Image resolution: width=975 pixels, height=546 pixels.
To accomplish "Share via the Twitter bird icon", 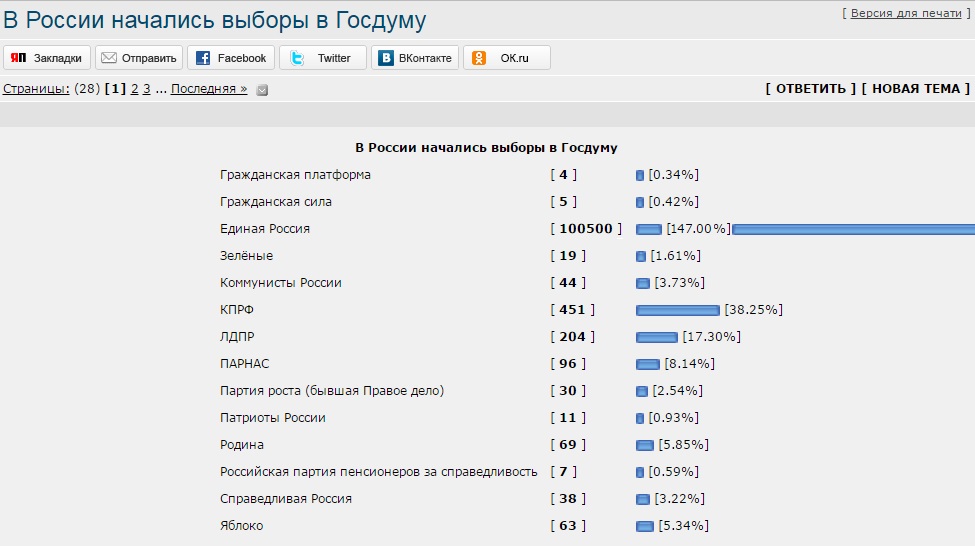I will click(x=297, y=58).
